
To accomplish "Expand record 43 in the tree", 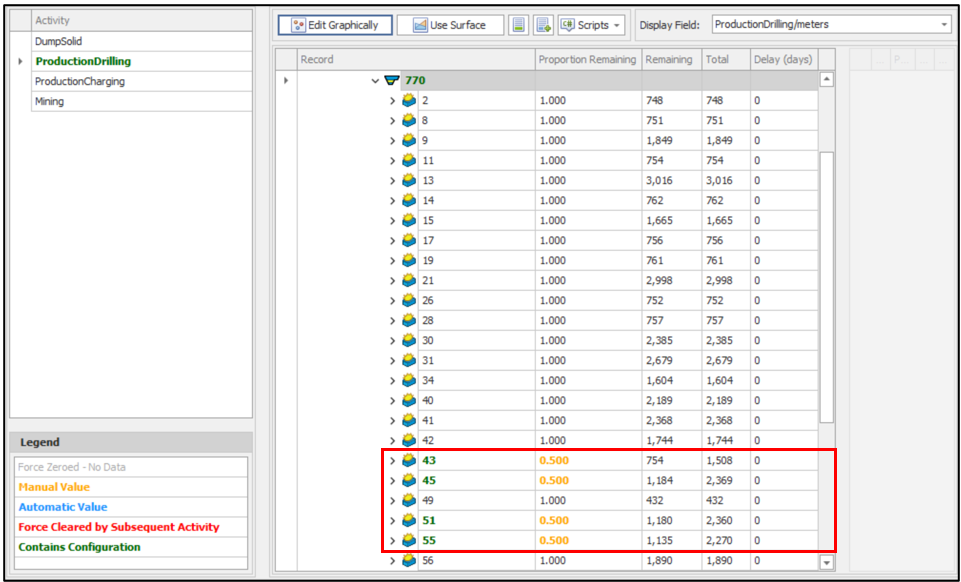I will pyautogui.click(x=392, y=461).
